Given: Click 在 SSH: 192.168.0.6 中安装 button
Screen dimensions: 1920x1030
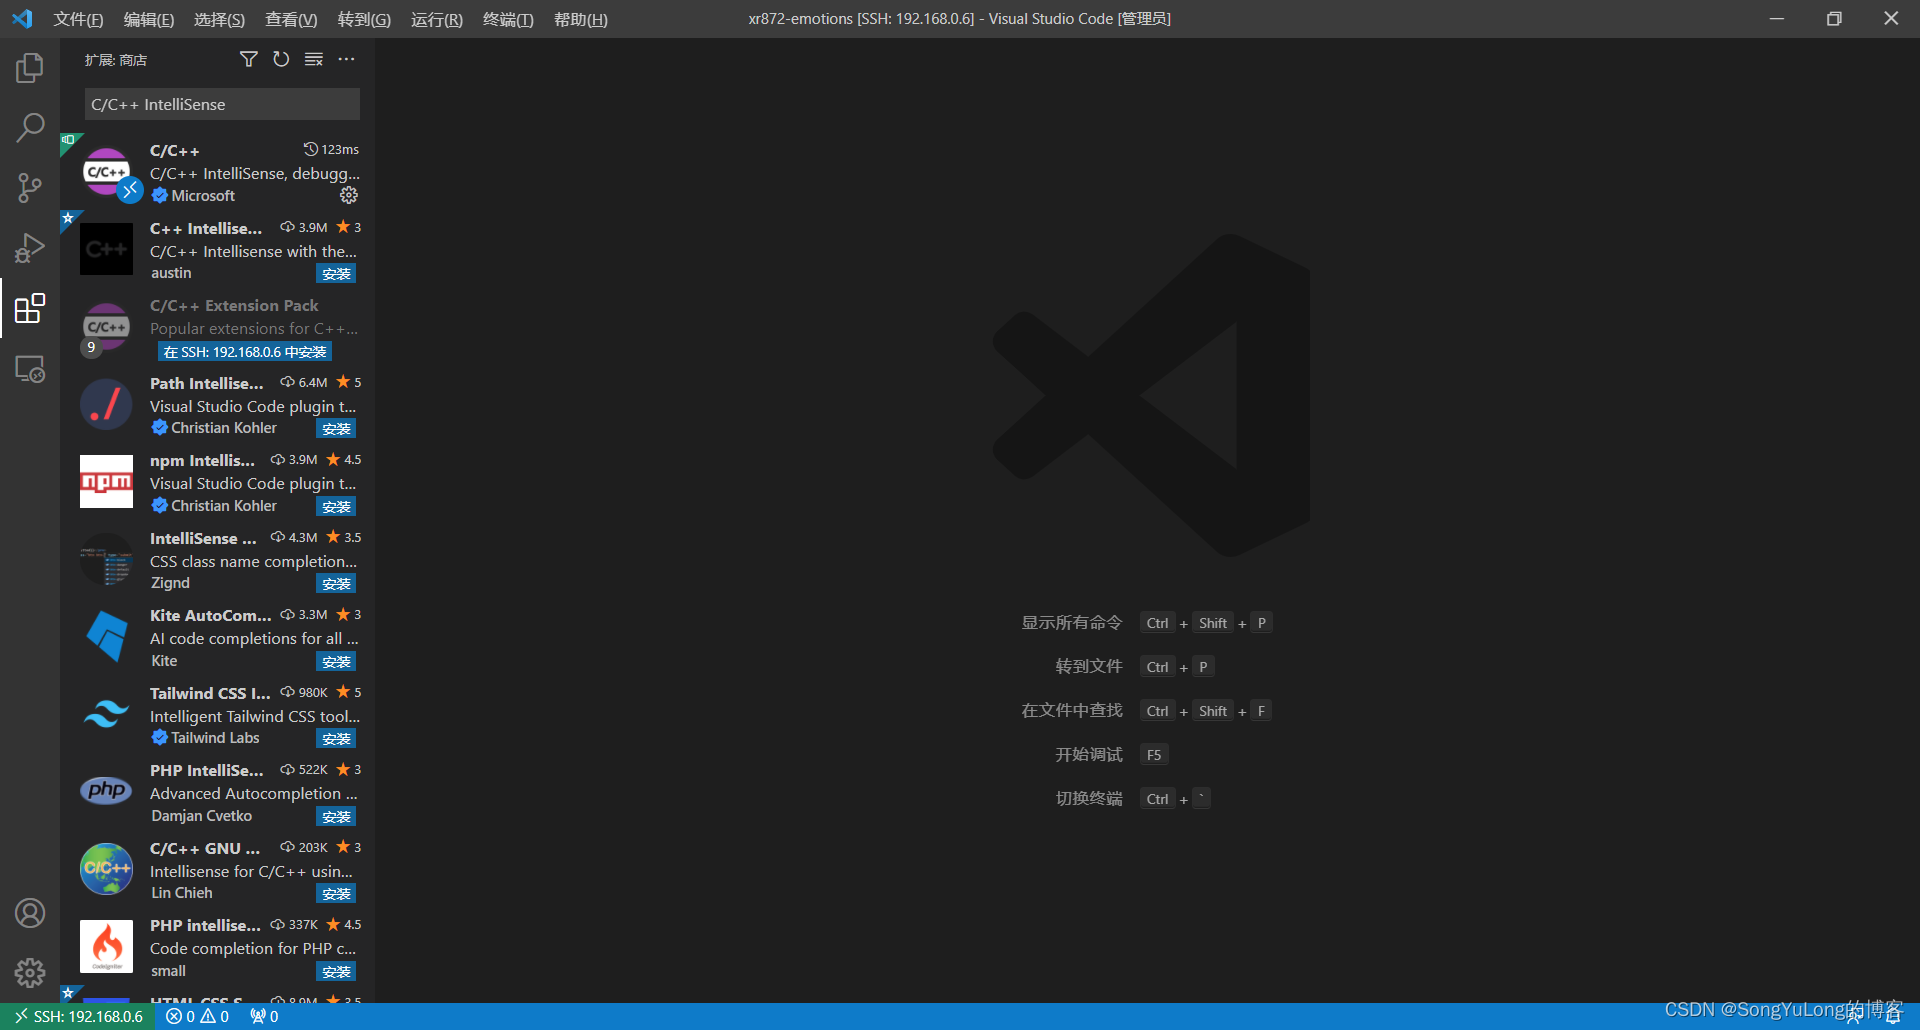Looking at the screenshot, I should 245,352.
